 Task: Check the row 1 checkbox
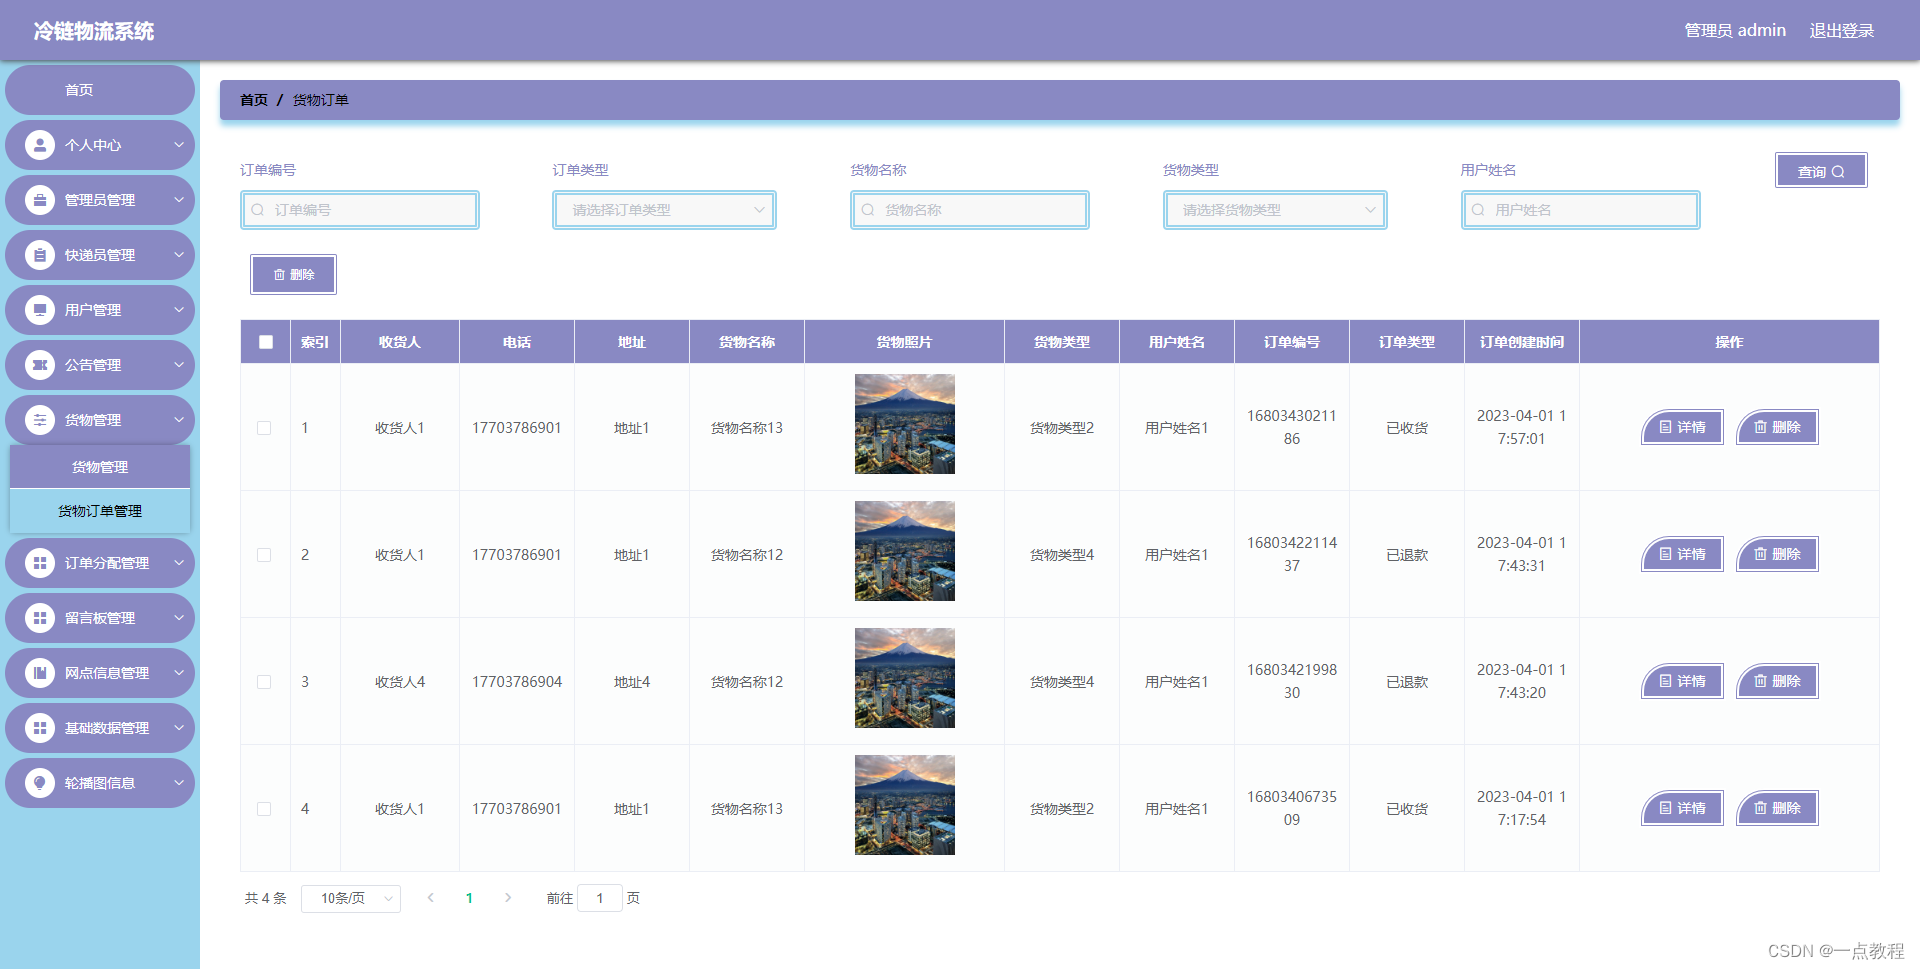[x=264, y=428]
